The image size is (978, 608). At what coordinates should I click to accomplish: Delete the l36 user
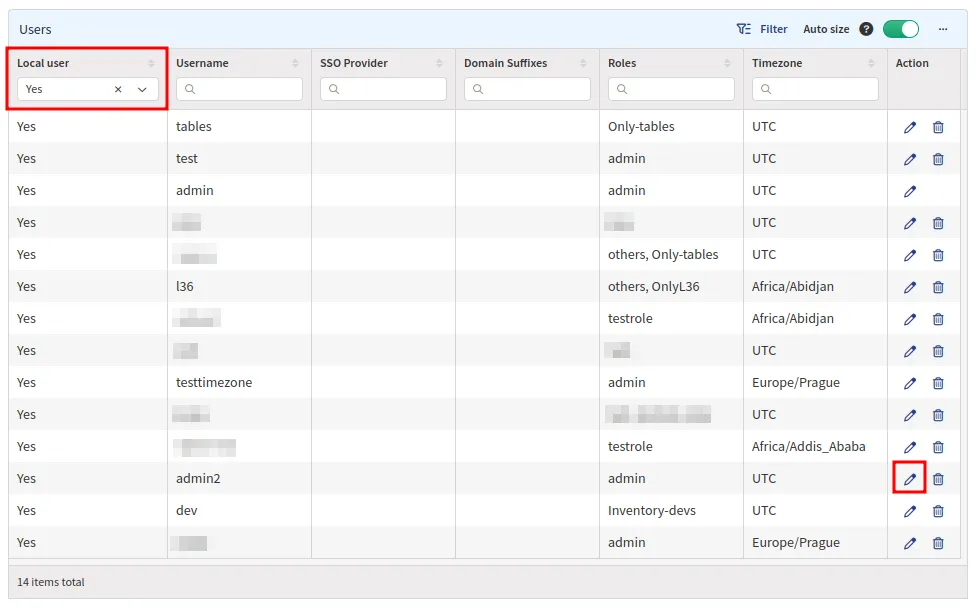click(x=938, y=287)
